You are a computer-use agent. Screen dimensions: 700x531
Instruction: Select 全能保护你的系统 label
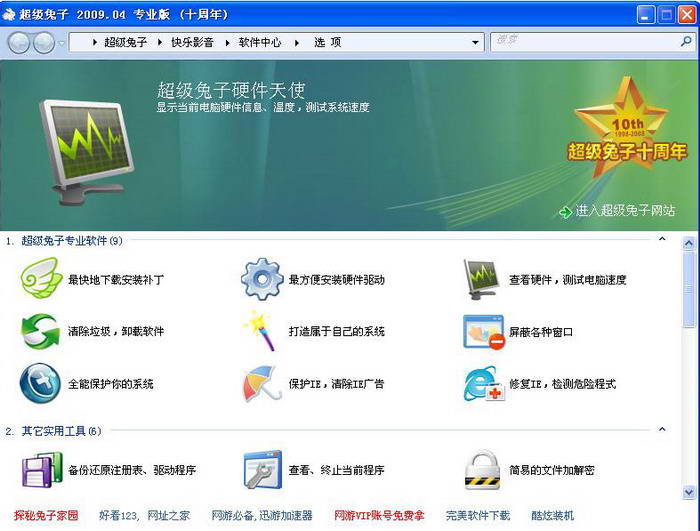111,384
